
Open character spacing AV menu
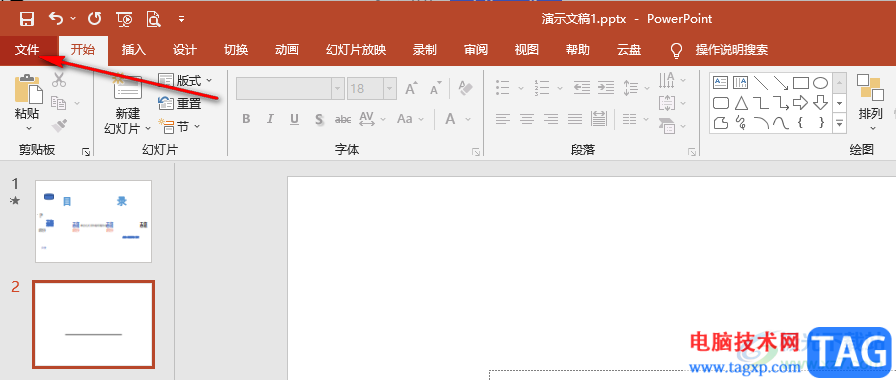[371, 119]
